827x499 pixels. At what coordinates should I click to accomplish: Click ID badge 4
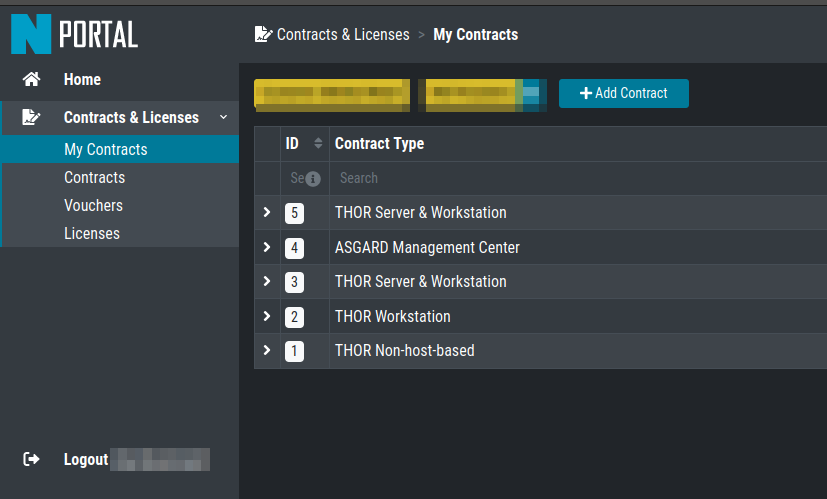click(x=294, y=247)
